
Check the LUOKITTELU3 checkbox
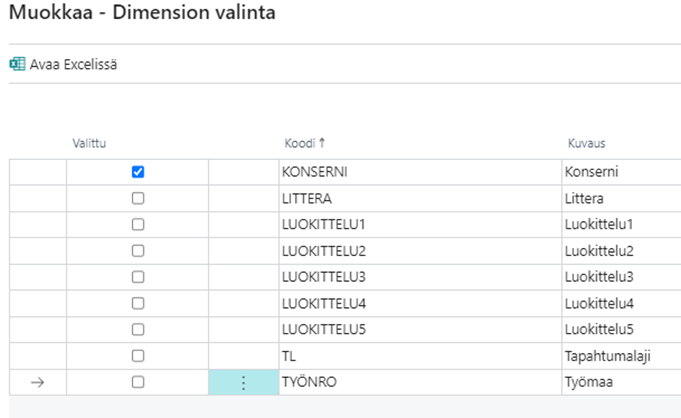[x=138, y=276]
